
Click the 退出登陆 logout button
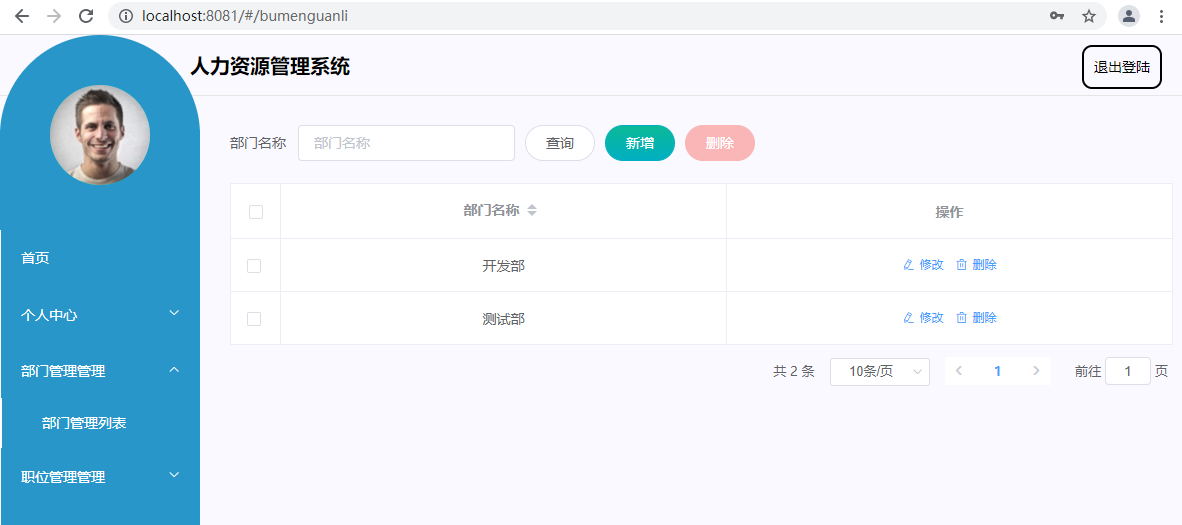(x=1121, y=67)
